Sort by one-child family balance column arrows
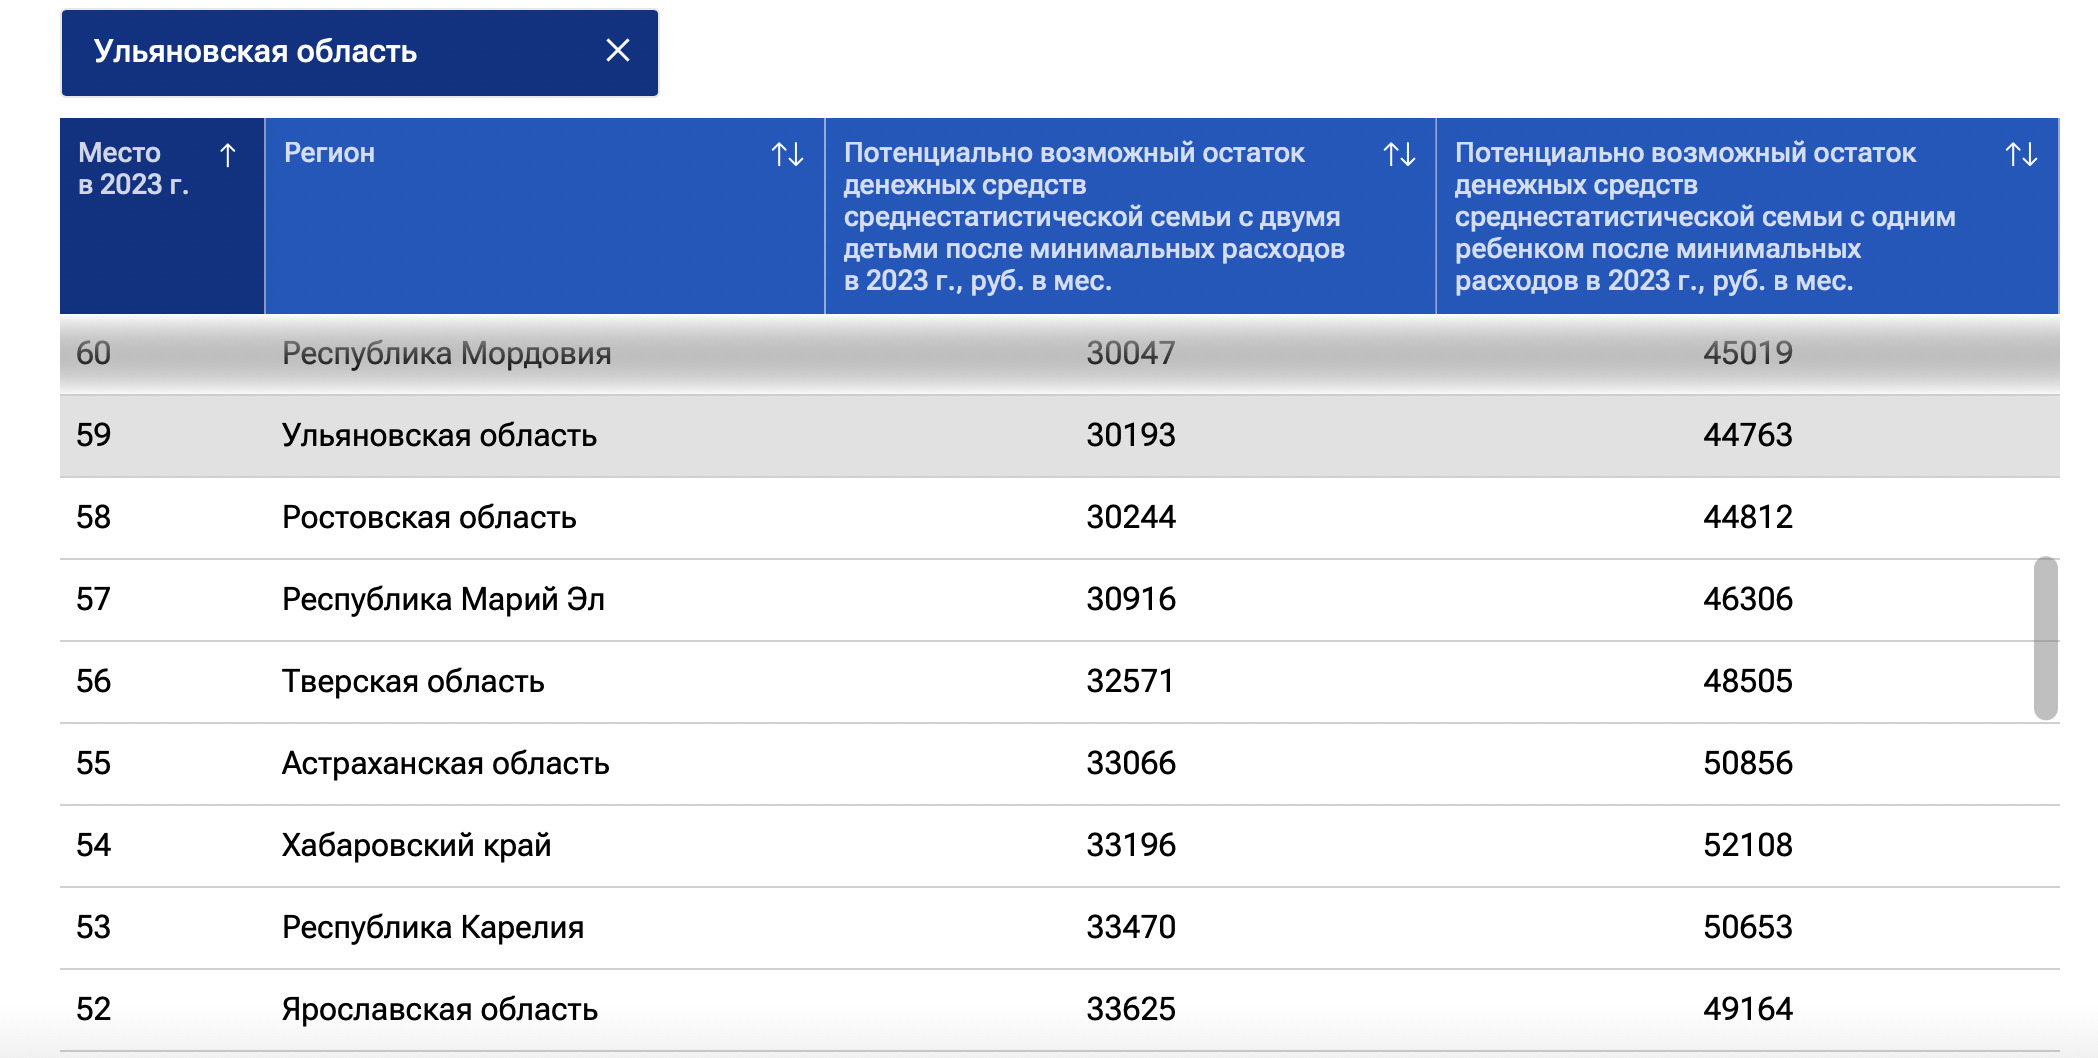2098x1058 pixels. [x=2020, y=155]
